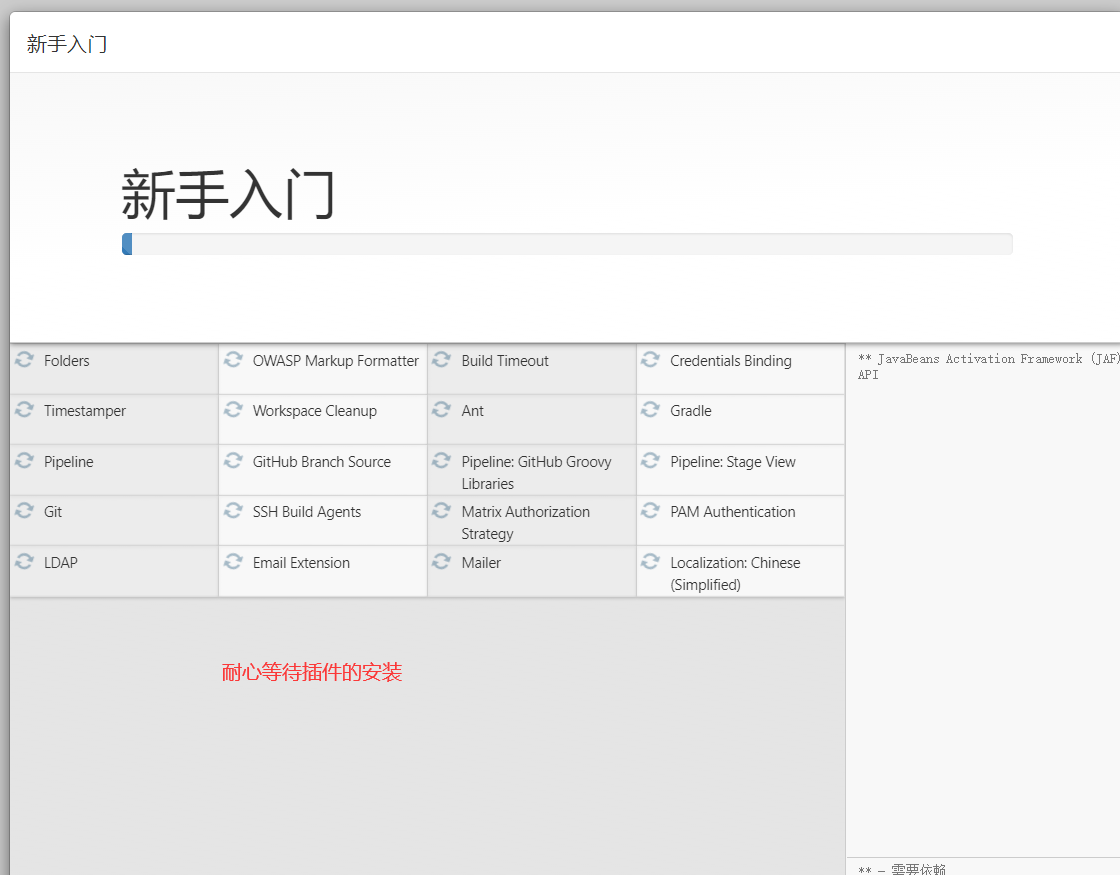This screenshot has width=1120, height=875.
Task: Select the Ant plugin label
Action: click(x=472, y=411)
